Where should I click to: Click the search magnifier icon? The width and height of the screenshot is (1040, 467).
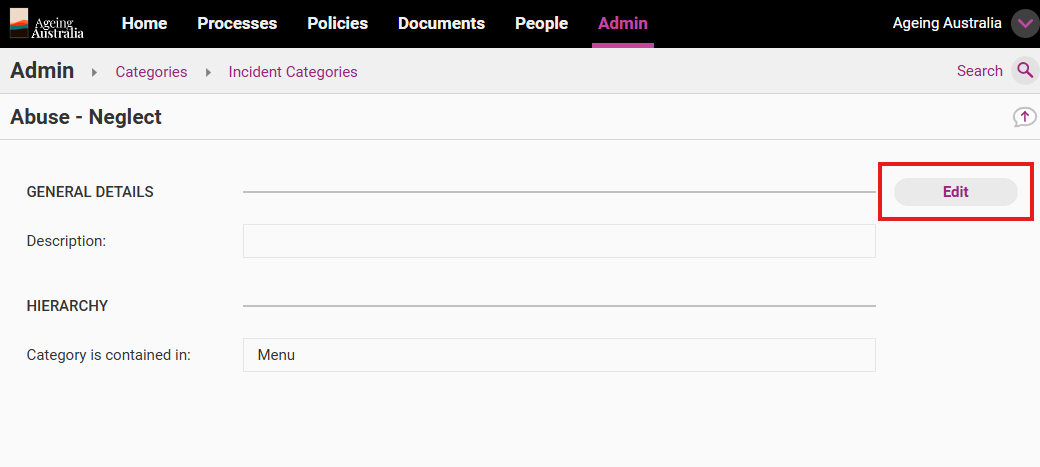[1024, 71]
